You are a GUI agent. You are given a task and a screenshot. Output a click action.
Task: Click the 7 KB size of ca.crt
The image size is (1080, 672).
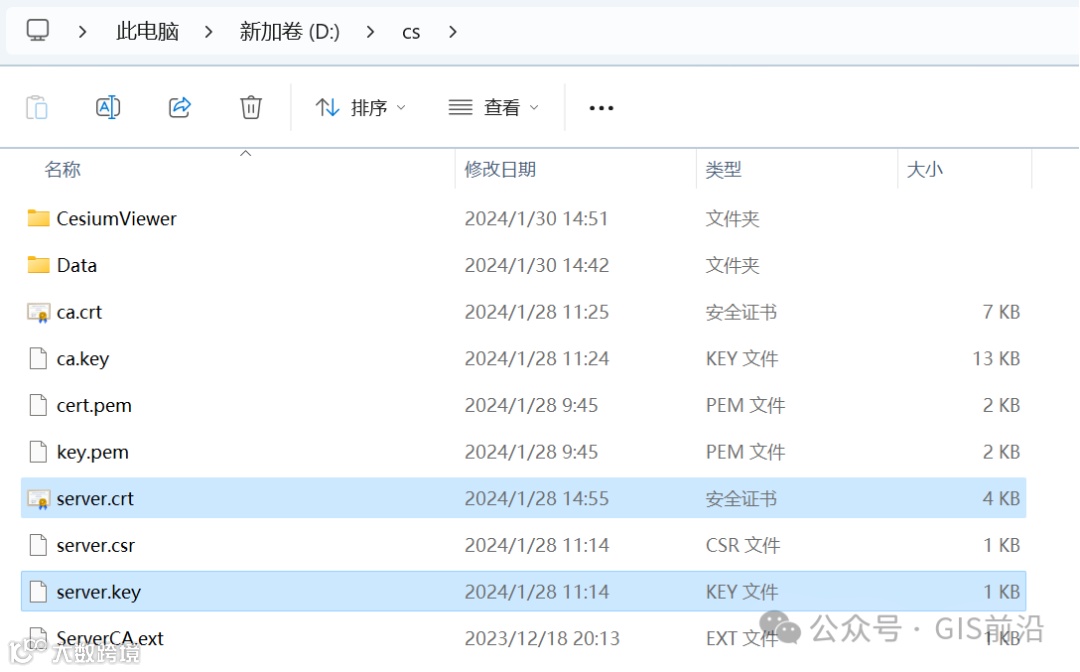tap(1001, 312)
